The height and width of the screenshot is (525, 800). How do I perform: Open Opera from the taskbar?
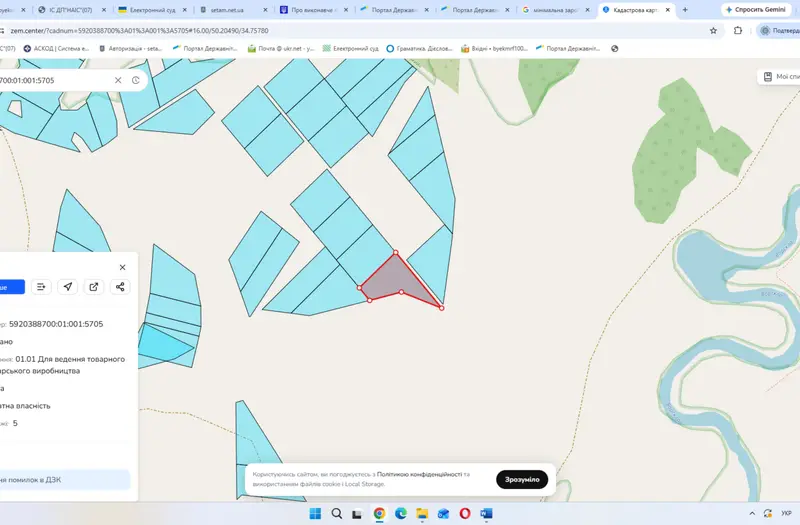[x=464, y=513]
